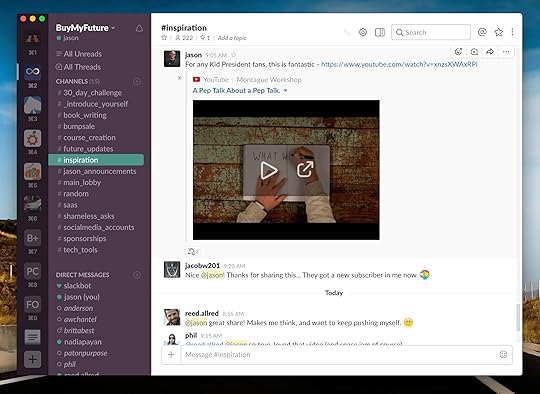Add a new channel plus icon
This screenshot has width=540, height=394.
coord(137,82)
